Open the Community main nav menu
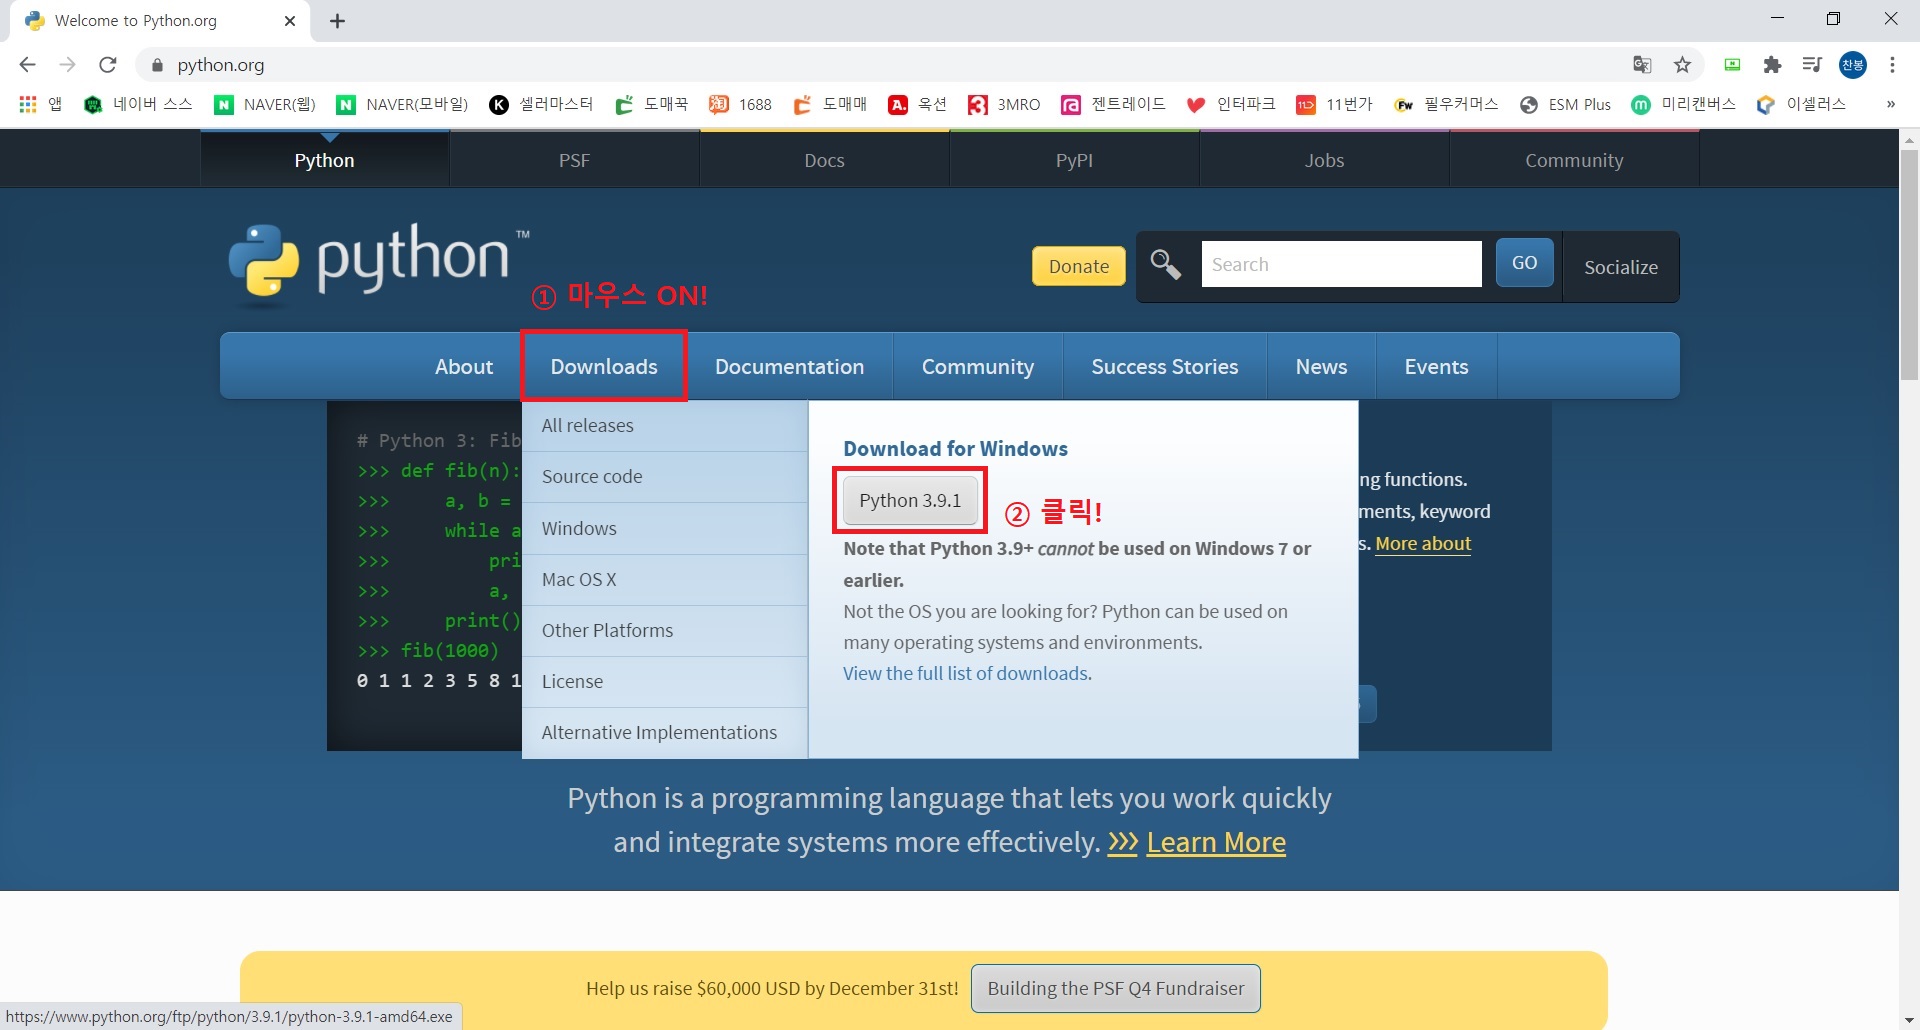1920x1030 pixels. [978, 367]
